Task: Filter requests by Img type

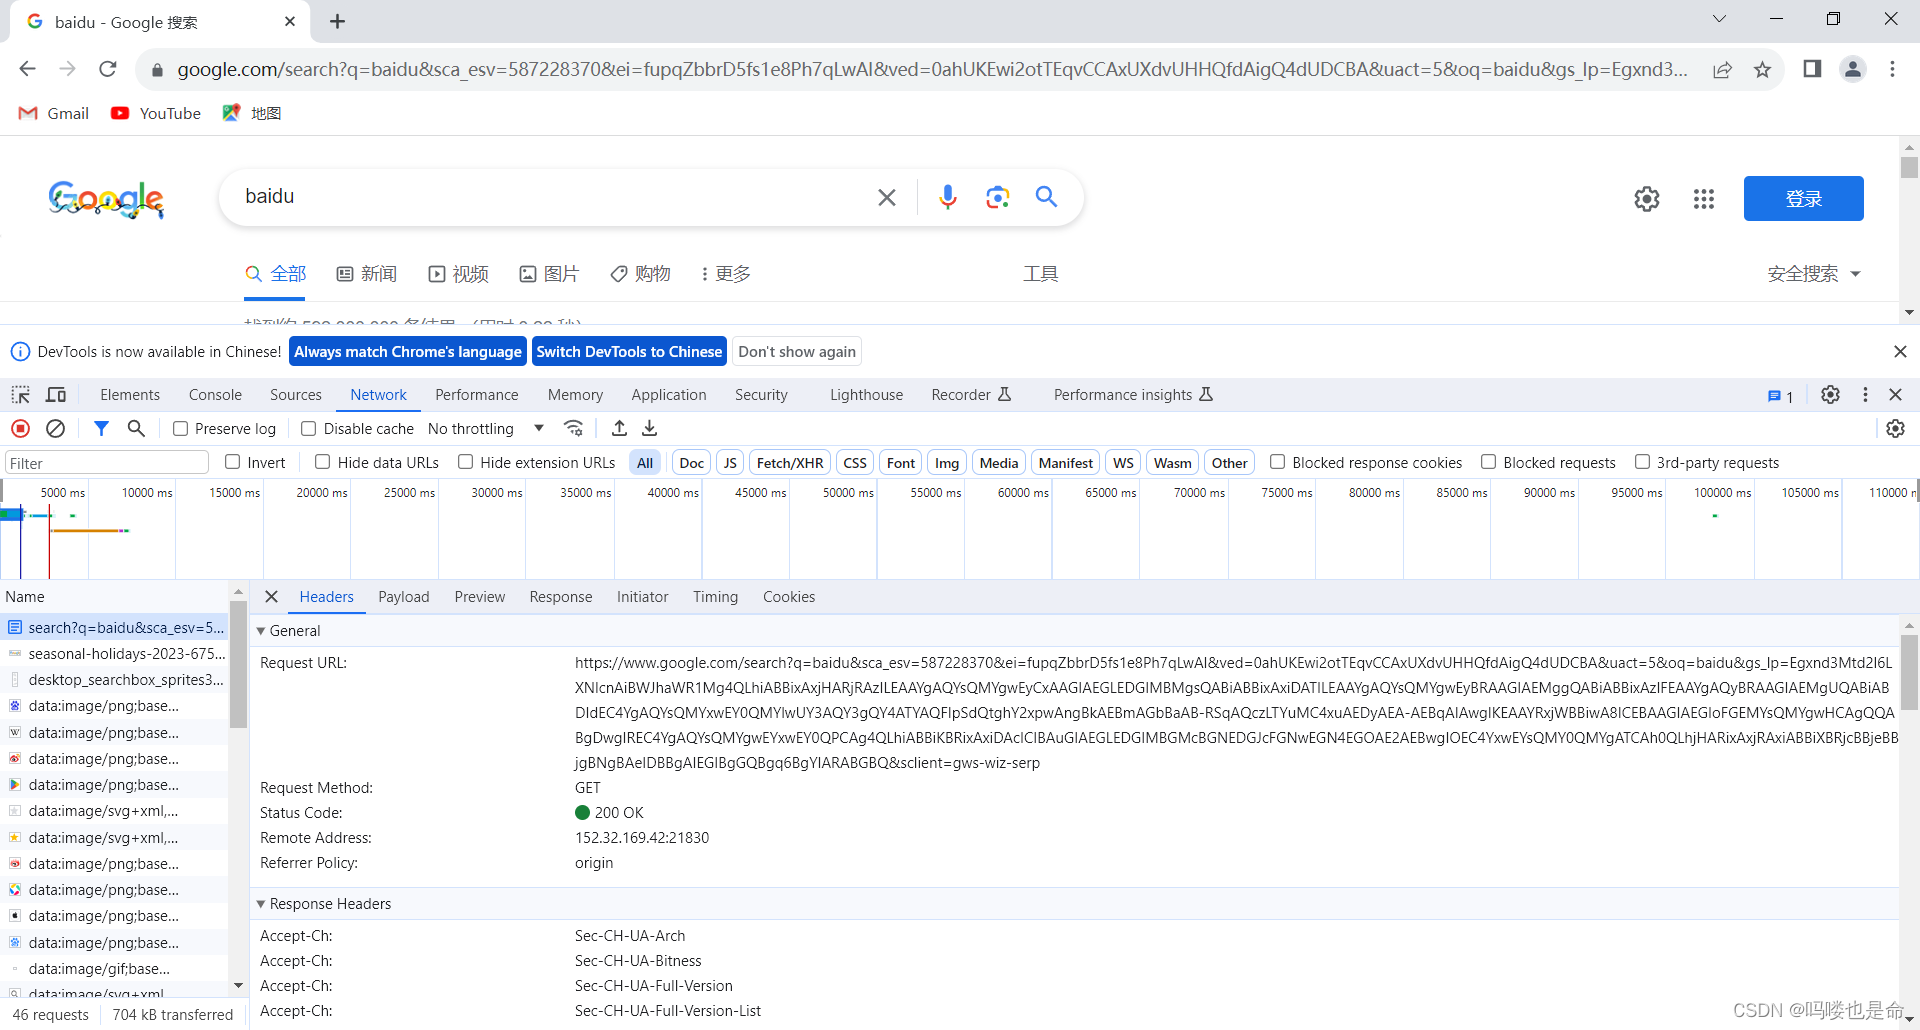Action: click(947, 462)
